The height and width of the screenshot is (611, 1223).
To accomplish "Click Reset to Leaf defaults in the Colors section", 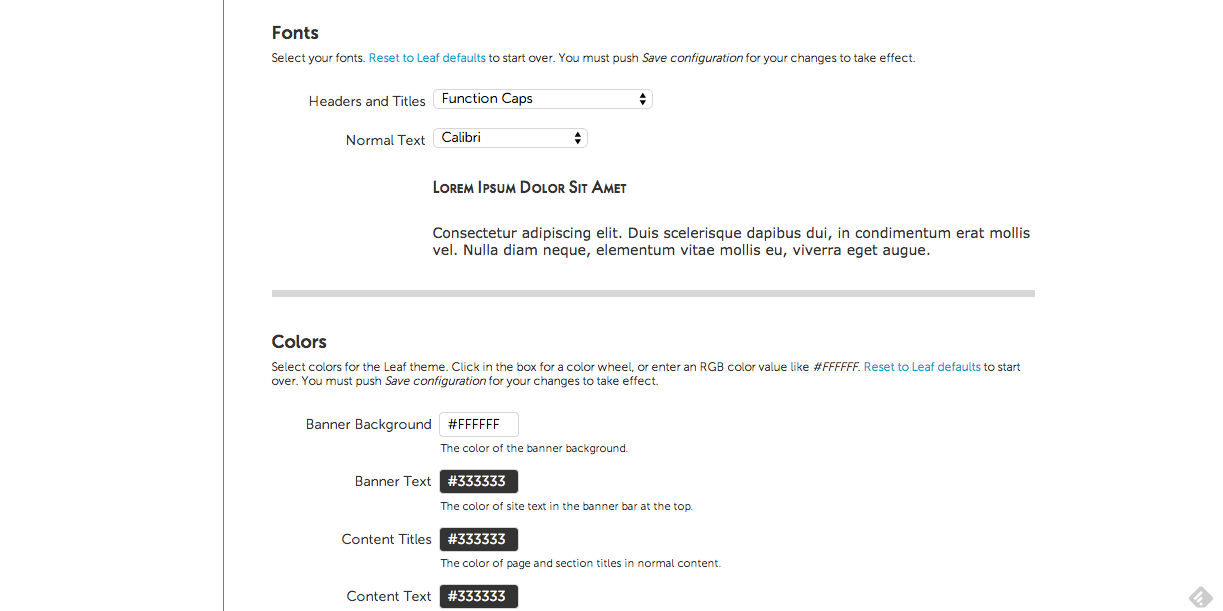I will (922, 367).
